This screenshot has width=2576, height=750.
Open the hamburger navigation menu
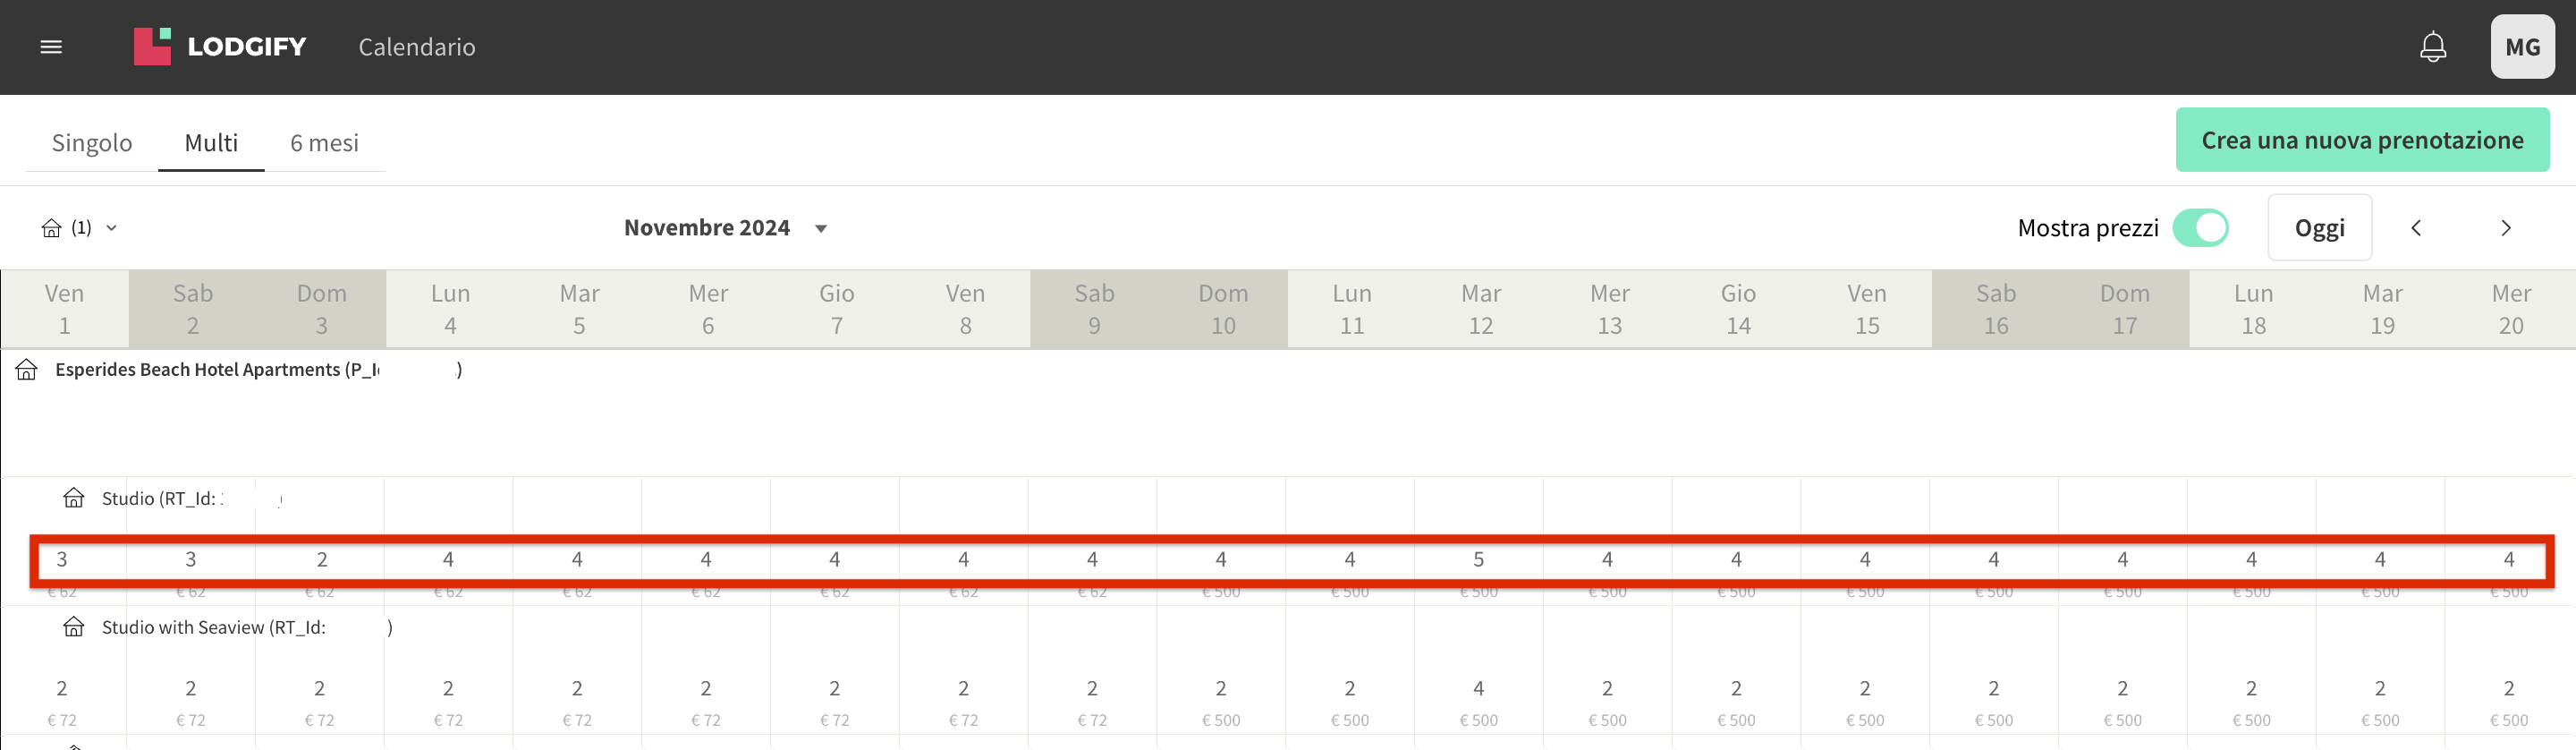pos(51,47)
